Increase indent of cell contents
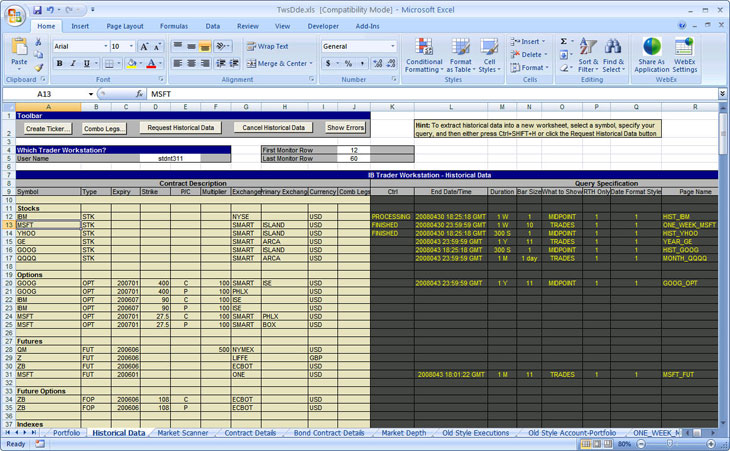 coord(234,63)
